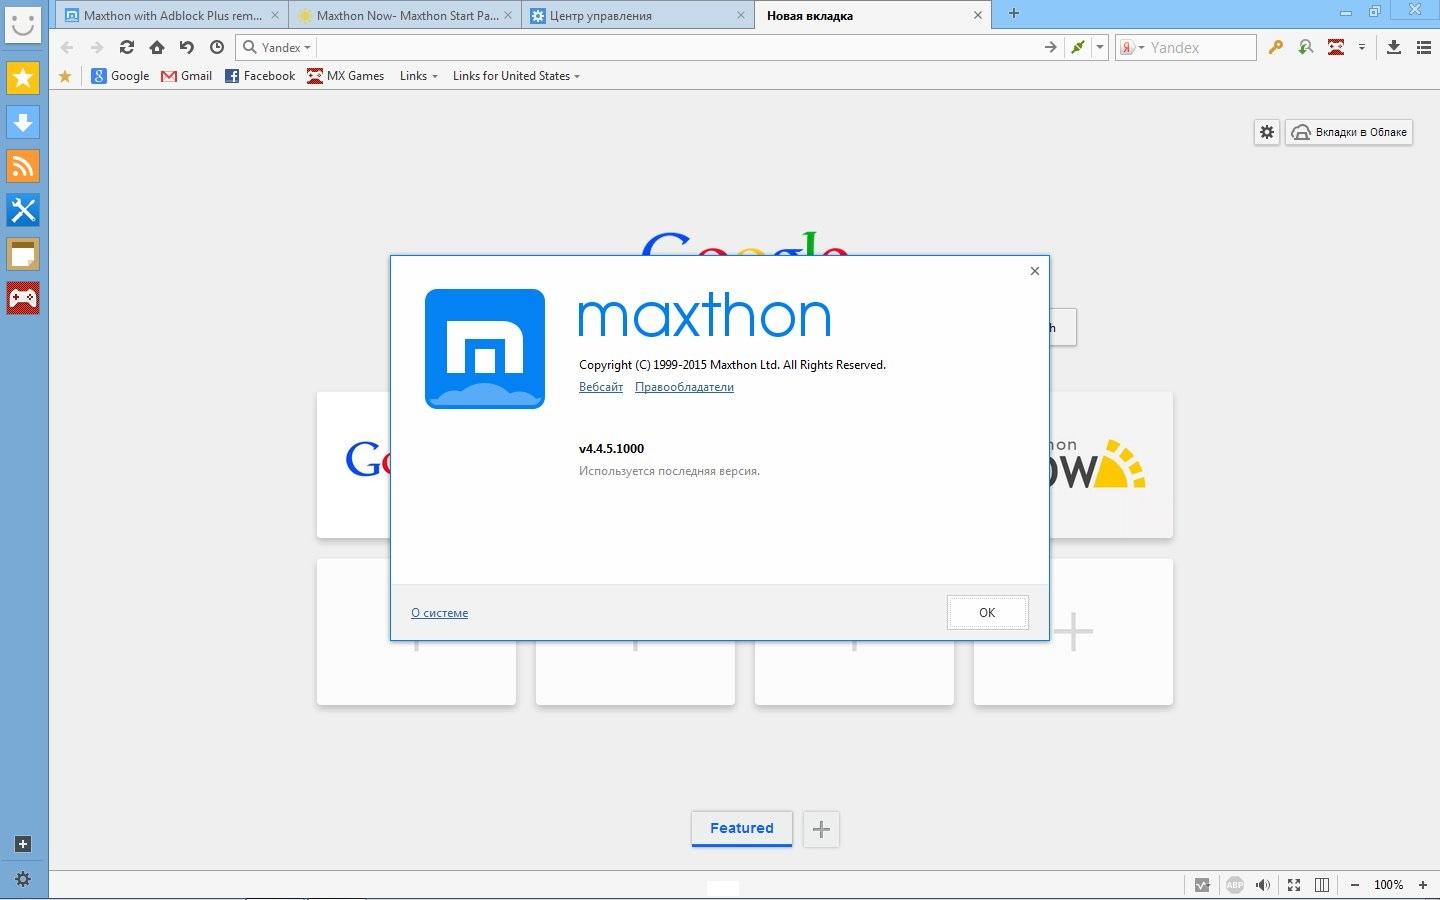
Task: Expand Links for United States folder
Action: click(516, 76)
